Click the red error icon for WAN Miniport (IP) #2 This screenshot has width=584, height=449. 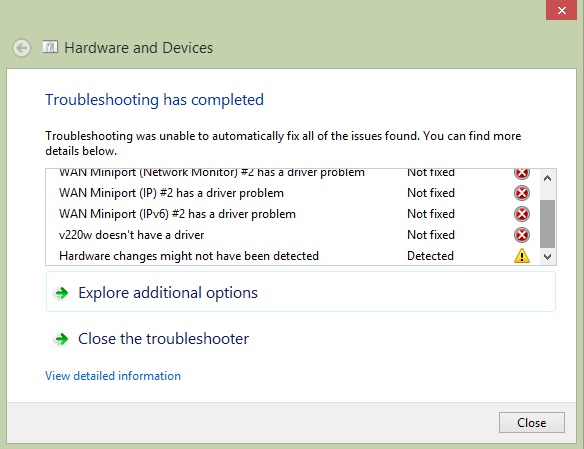coord(521,193)
